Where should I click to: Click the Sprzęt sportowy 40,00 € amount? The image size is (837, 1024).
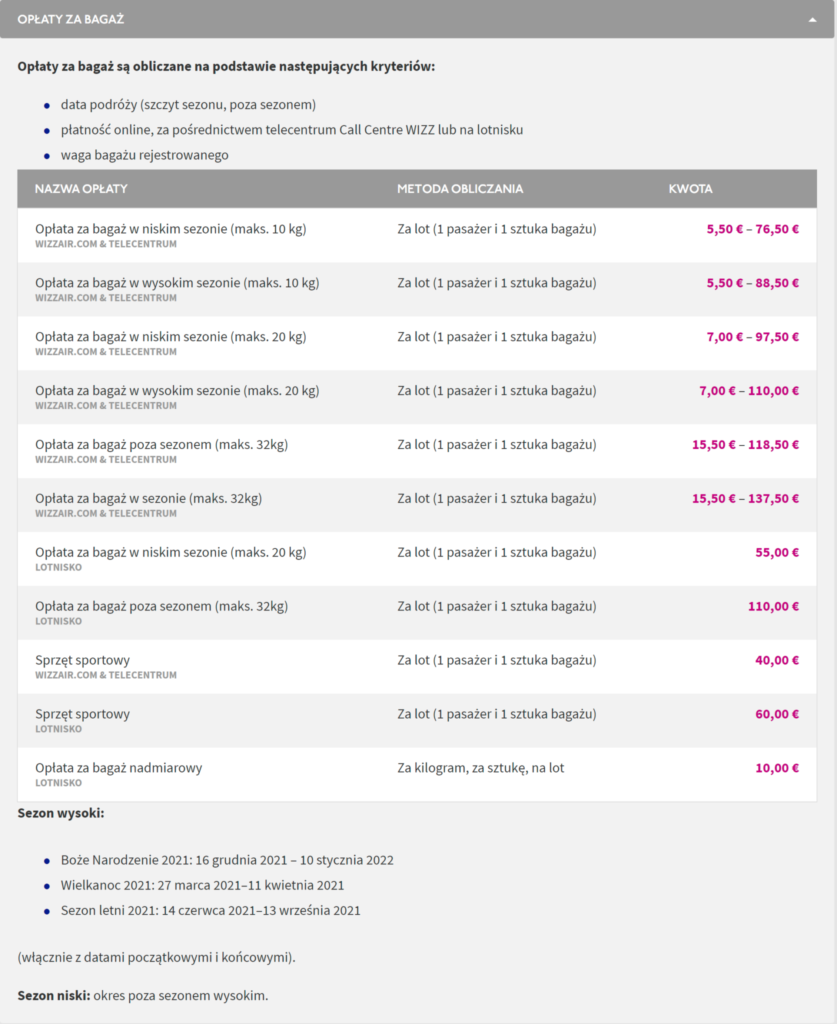(777, 660)
